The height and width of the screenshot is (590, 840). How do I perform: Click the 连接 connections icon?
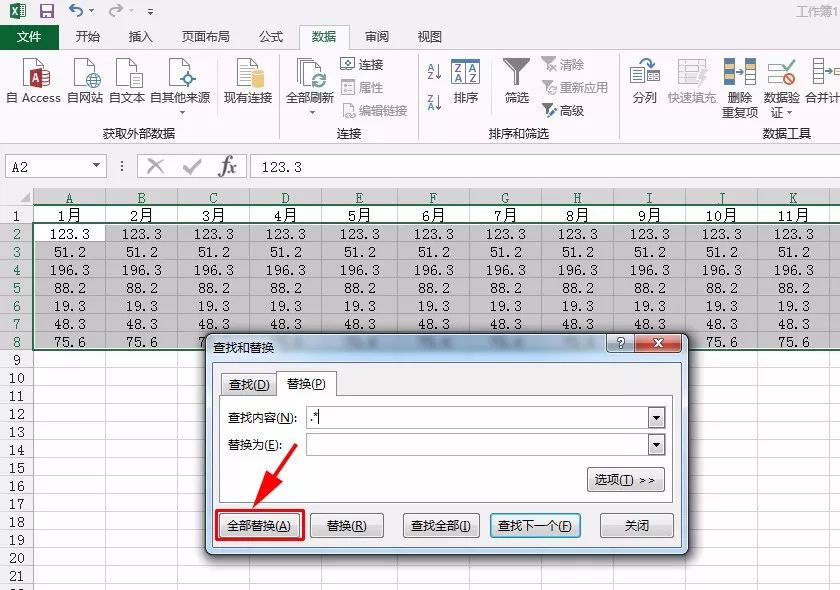click(x=347, y=64)
